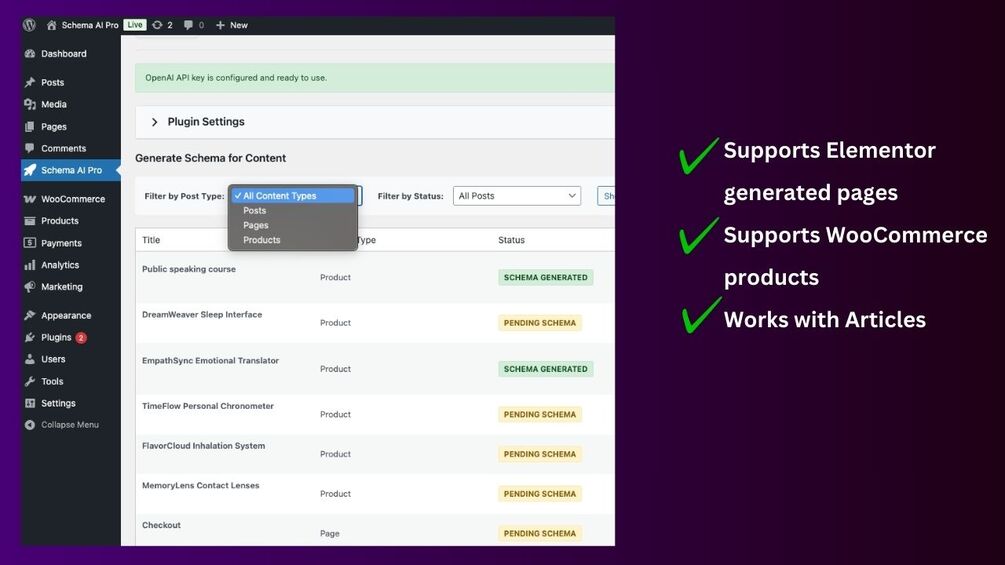Click the Payments dollar icon
This screenshot has height=565, width=1005.
click(29, 243)
